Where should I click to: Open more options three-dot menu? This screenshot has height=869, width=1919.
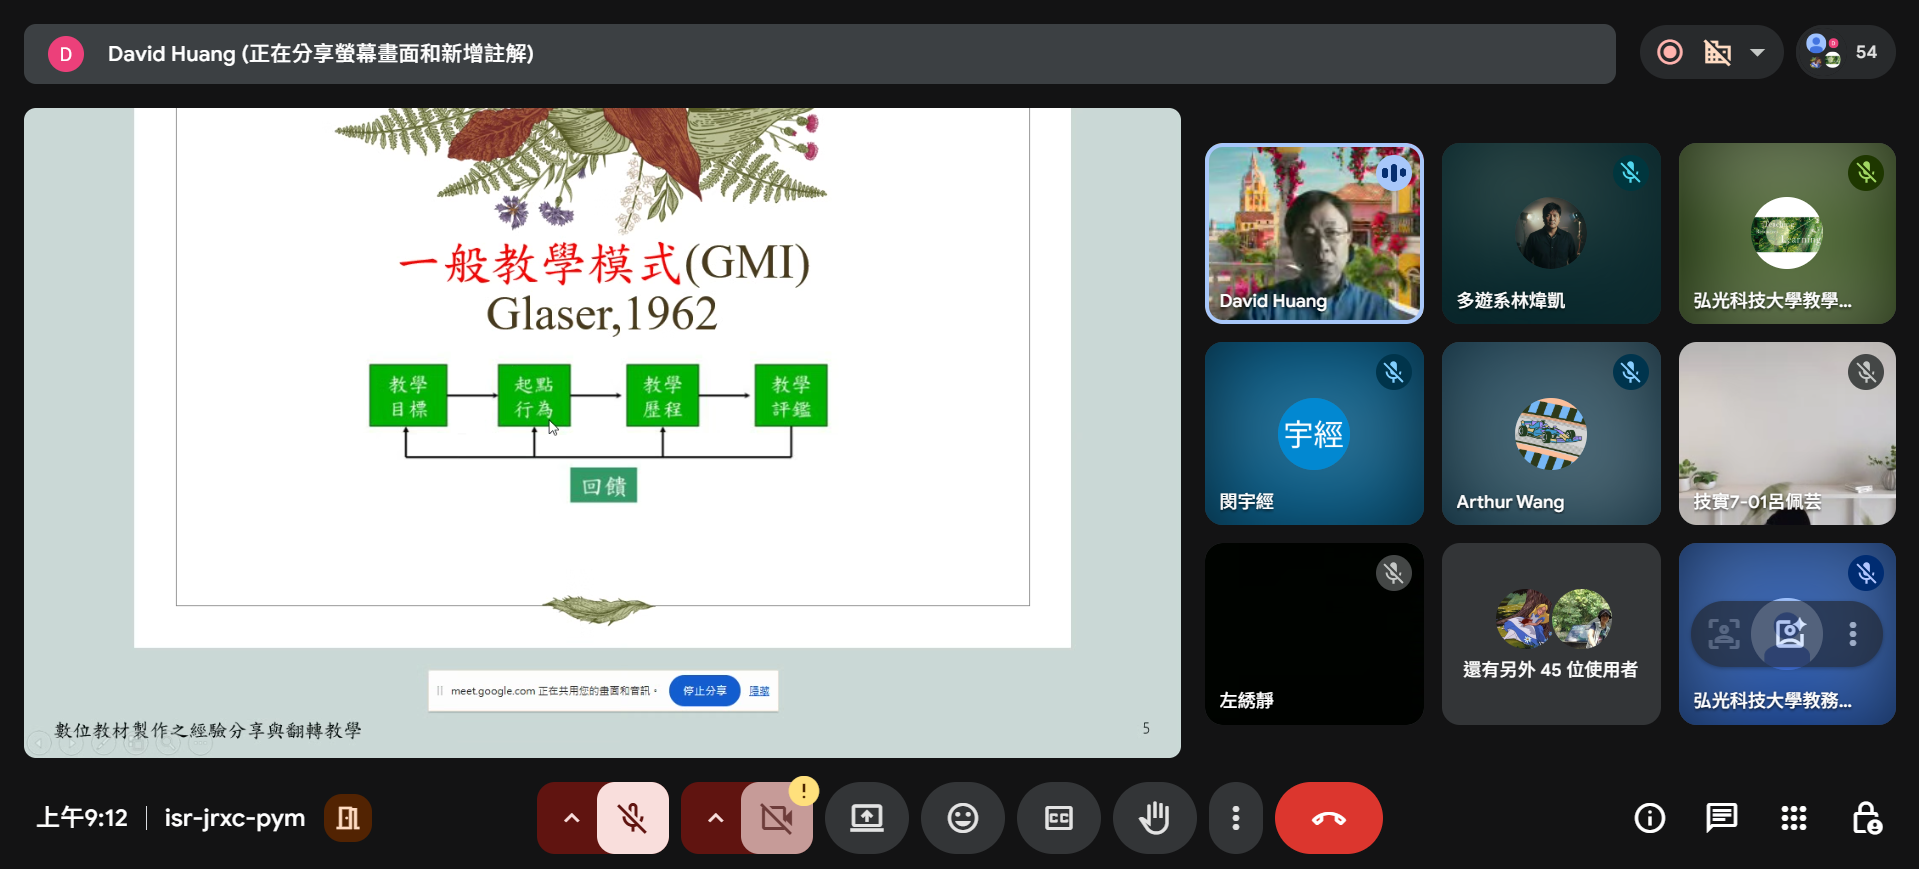click(1236, 818)
